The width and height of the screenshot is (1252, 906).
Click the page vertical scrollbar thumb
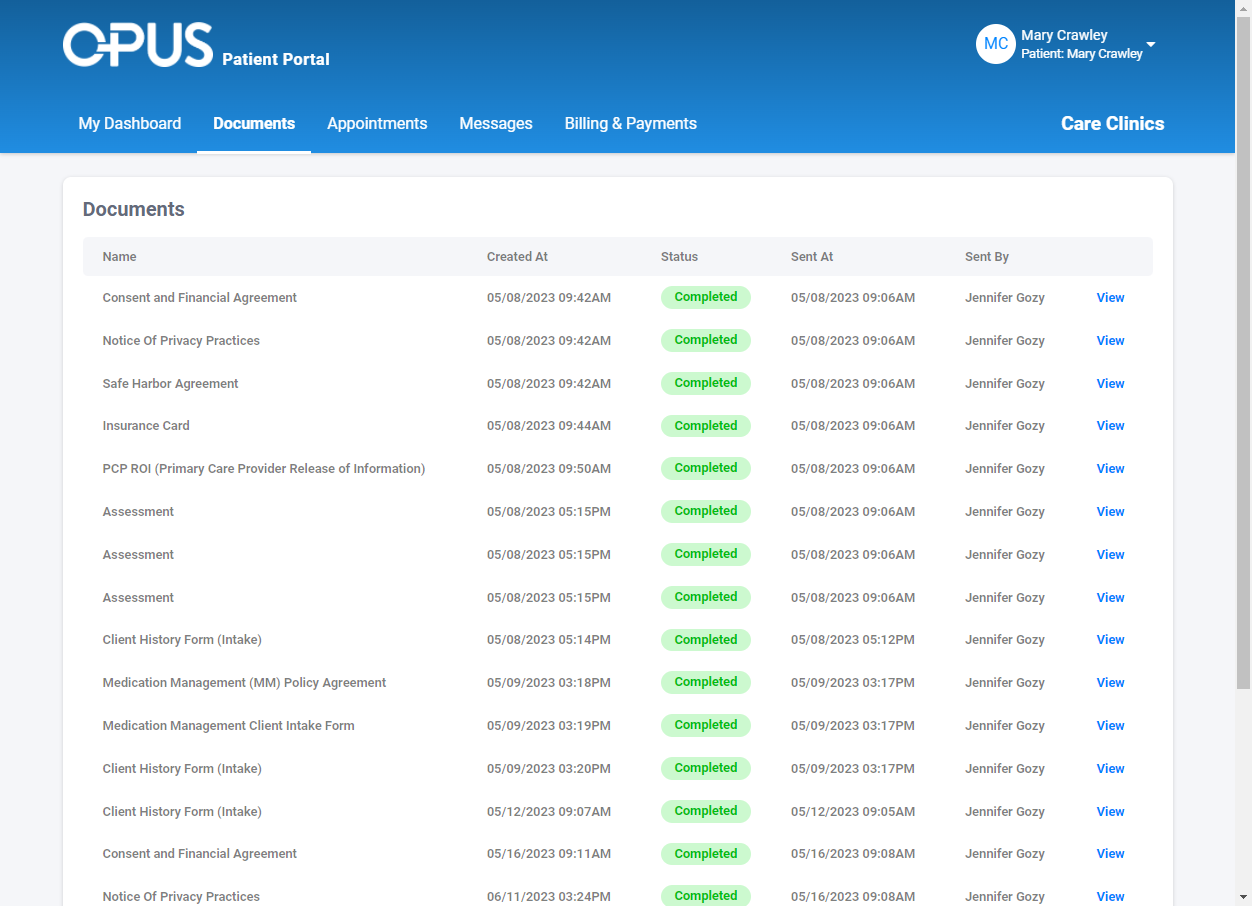[x=1244, y=352]
